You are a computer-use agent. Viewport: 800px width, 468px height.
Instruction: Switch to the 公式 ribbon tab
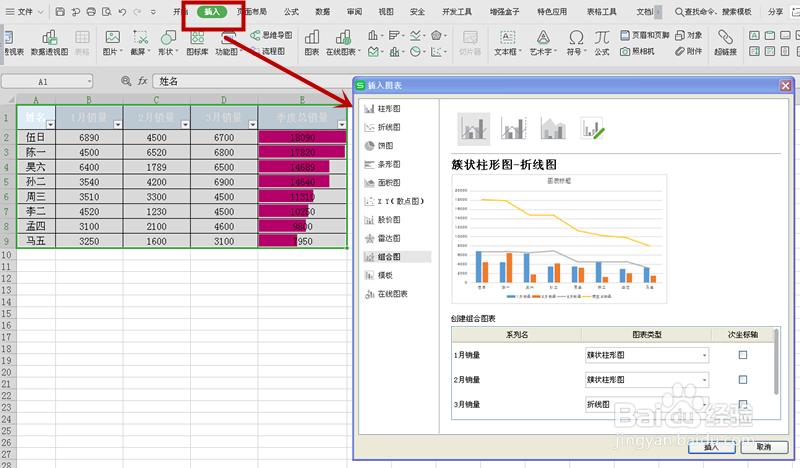tap(291, 11)
